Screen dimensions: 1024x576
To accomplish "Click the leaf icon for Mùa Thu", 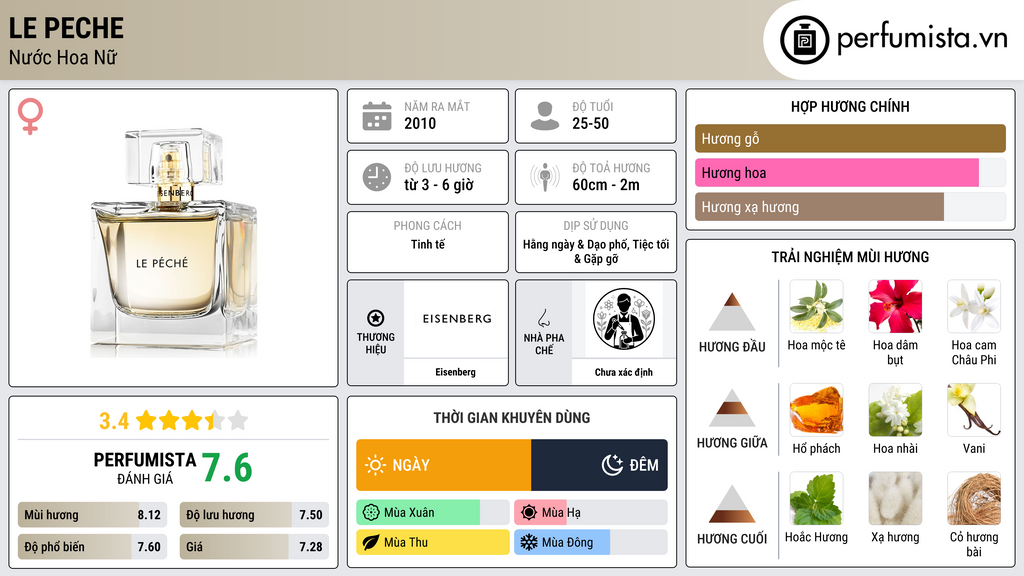I will [x=371, y=542].
